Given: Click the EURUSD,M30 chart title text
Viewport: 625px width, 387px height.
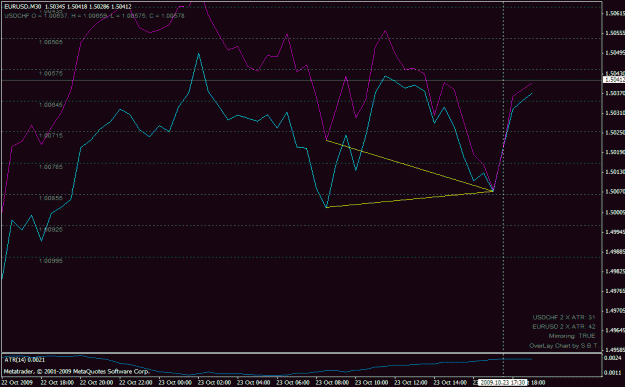Looking at the screenshot, I should [68, 7].
